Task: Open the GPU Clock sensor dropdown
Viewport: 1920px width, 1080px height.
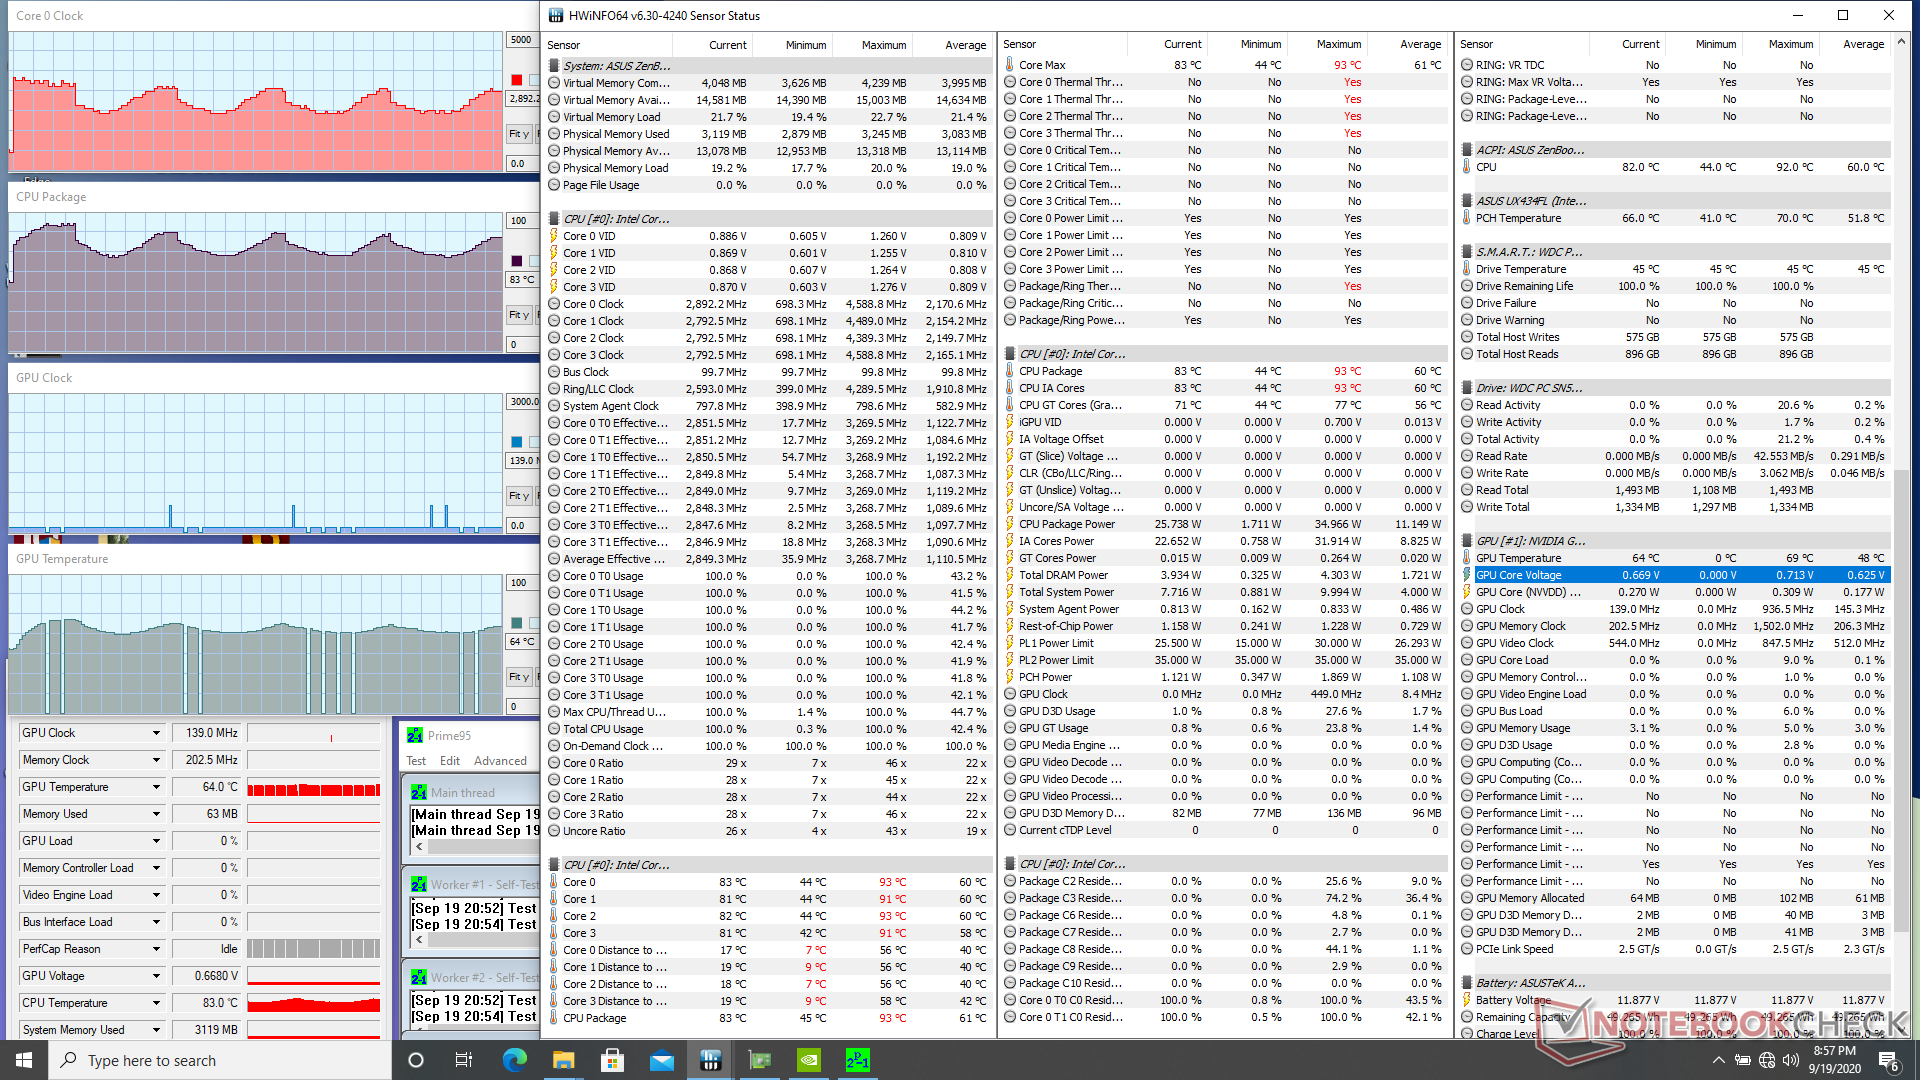Action: [156, 733]
